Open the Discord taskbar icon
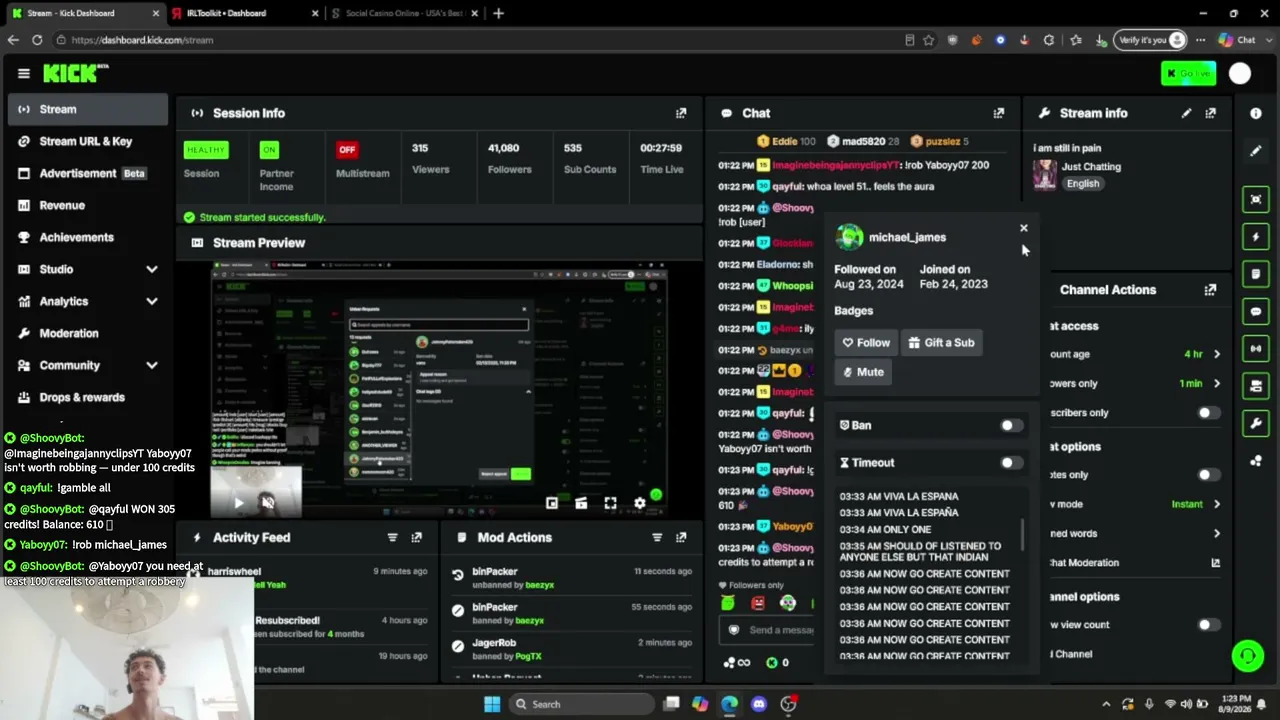This screenshot has height=720, width=1280. (x=759, y=704)
